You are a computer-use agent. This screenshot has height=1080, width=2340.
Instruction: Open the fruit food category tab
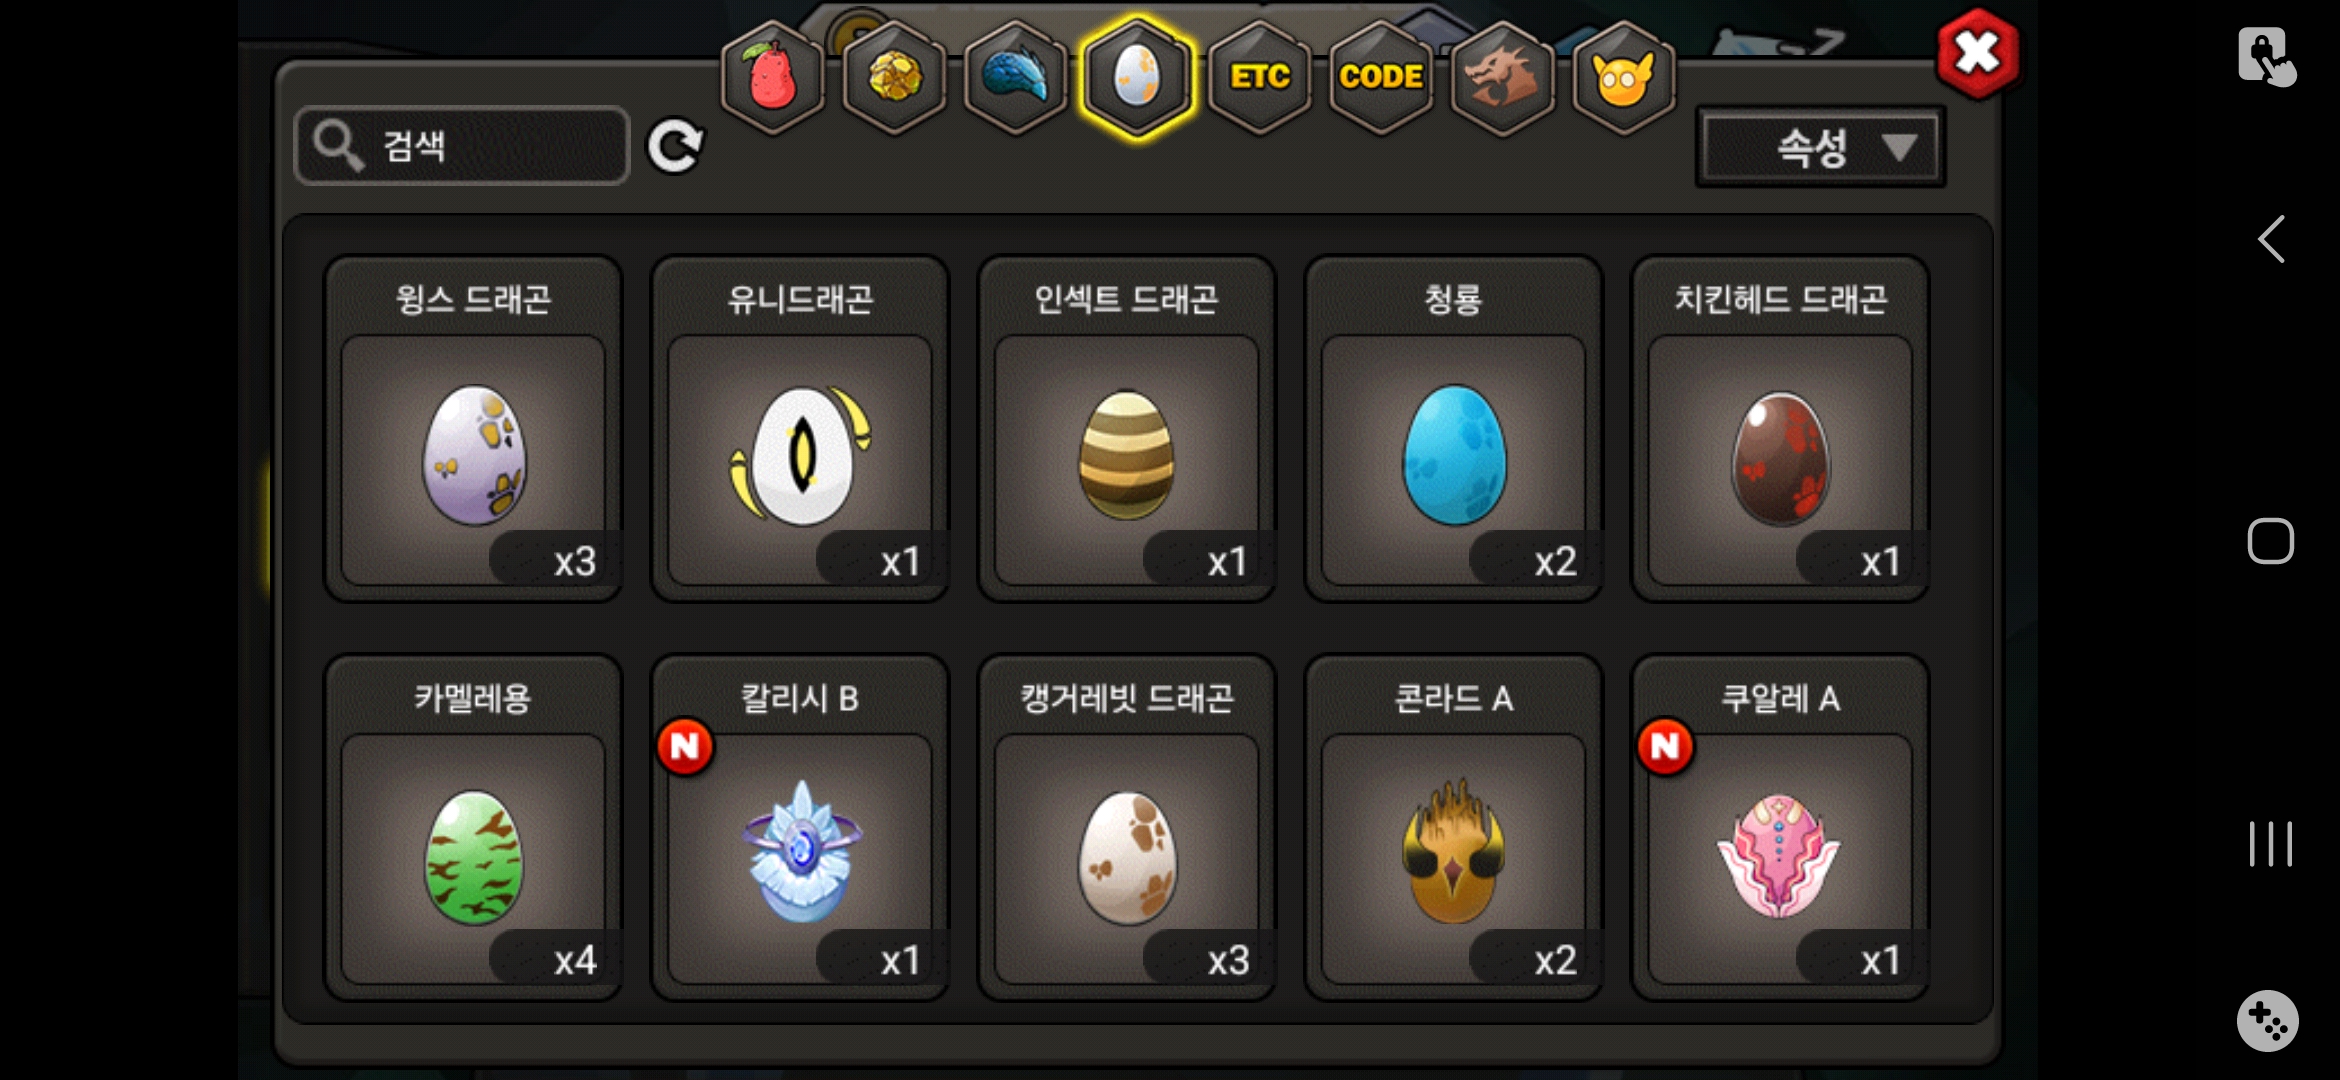coord(772,77)
